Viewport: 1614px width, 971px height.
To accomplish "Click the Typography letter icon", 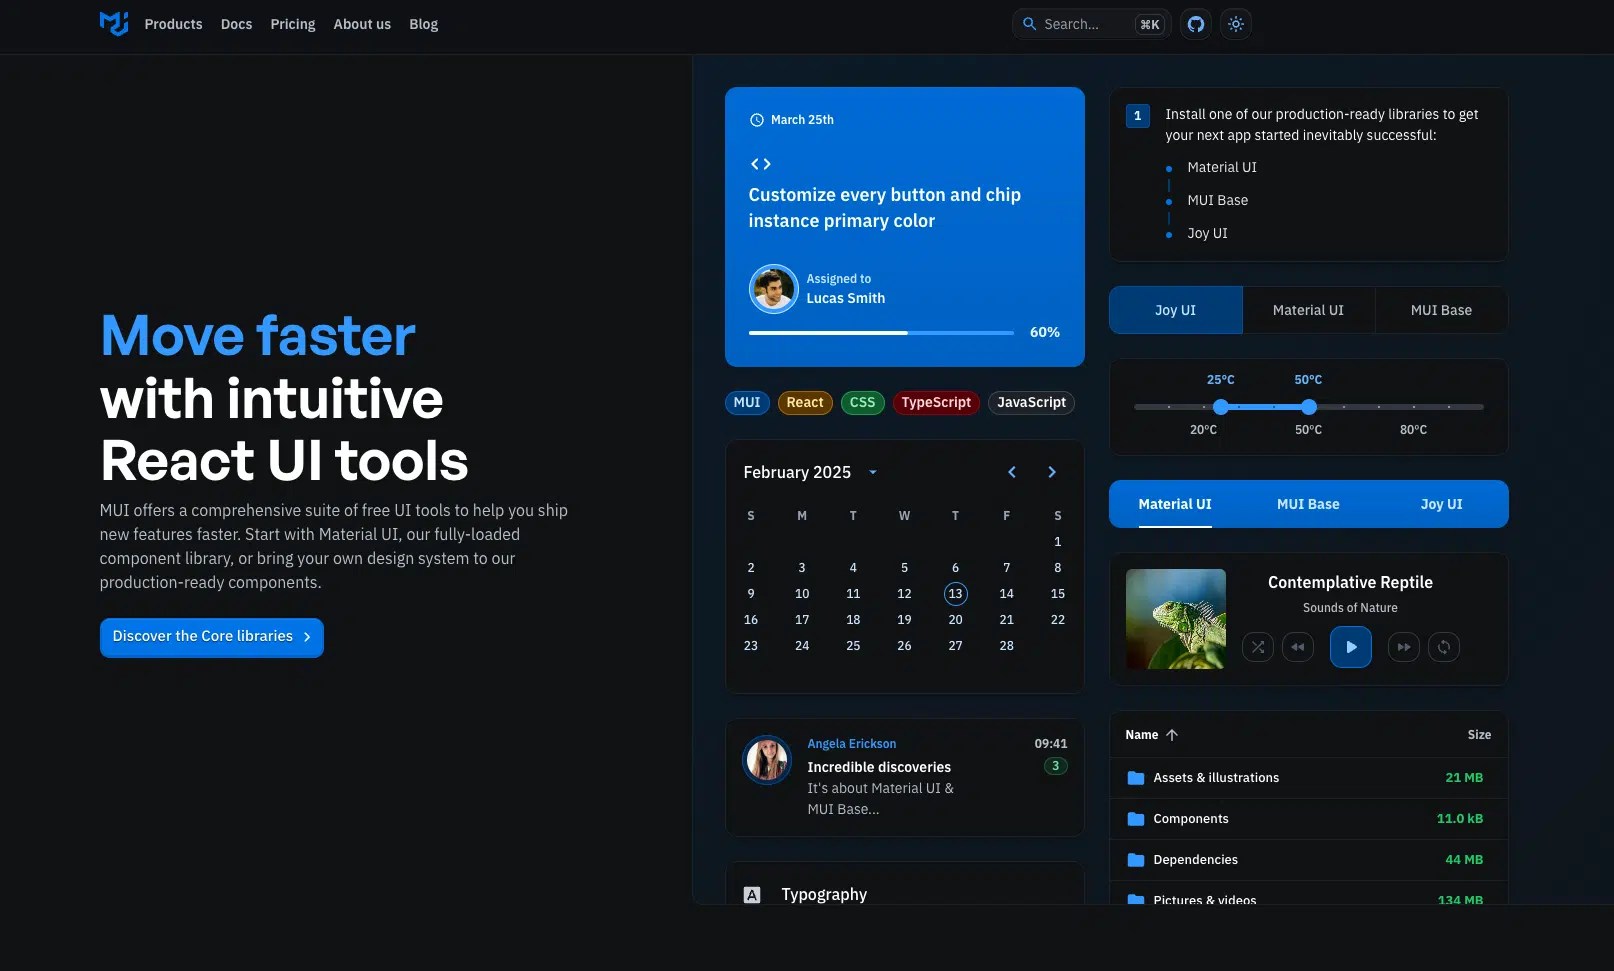I will 752,895.
